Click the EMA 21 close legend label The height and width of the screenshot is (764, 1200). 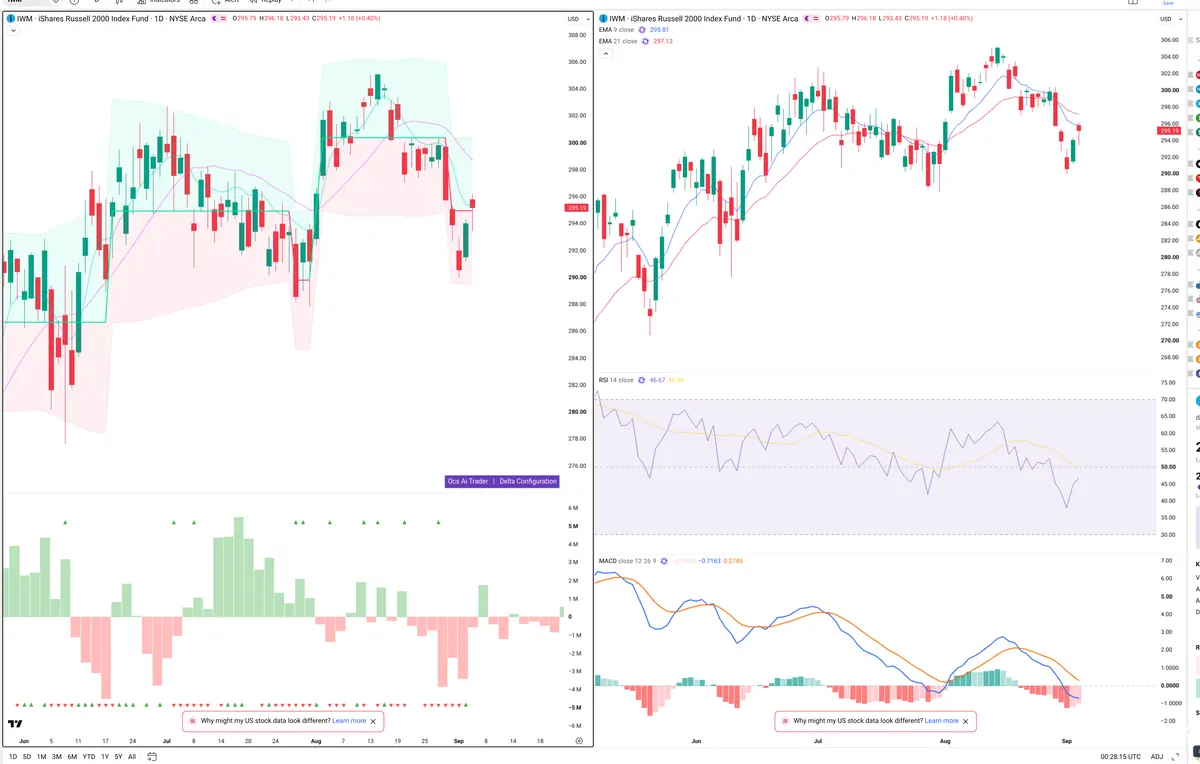tap(617, 41)
